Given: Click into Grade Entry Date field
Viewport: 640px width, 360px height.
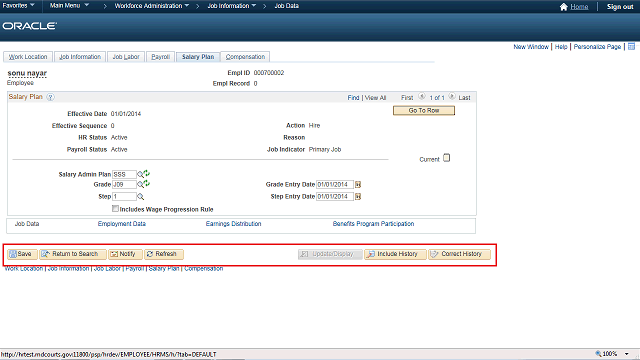Looking at the screenshot, I should point(335,184).
